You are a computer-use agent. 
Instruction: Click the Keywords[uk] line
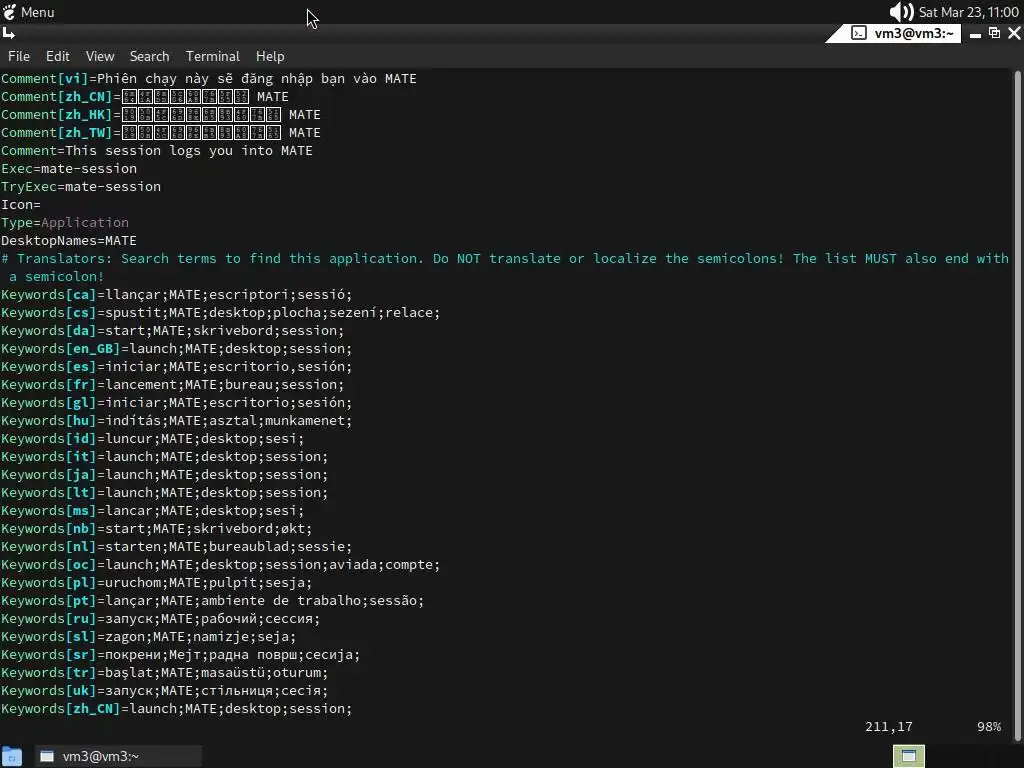pos(165,691)
